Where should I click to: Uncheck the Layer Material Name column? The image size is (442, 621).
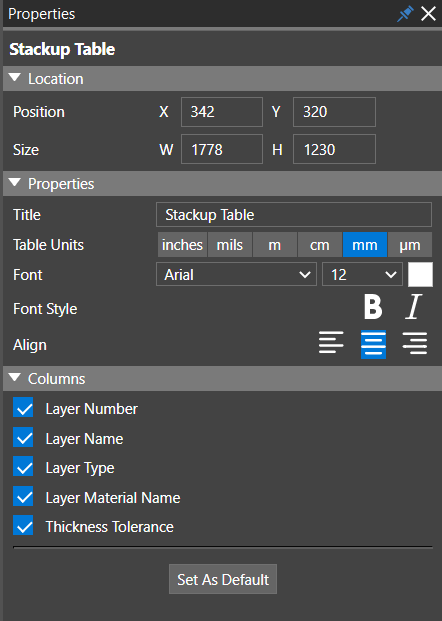coord(23,496)
